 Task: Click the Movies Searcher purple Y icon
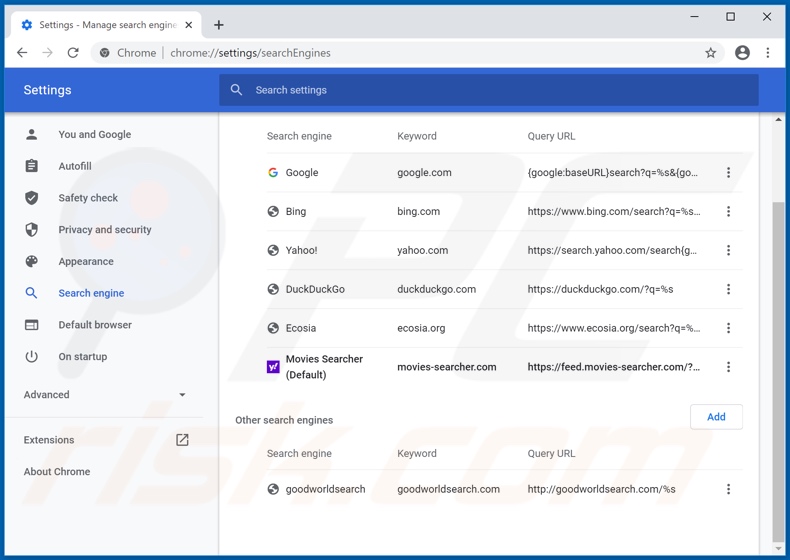(273, 367)
